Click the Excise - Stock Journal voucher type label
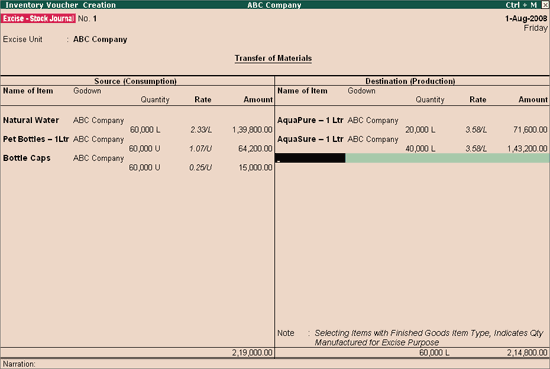The height and width of the screenshot is (369, 550). [38, 19]
